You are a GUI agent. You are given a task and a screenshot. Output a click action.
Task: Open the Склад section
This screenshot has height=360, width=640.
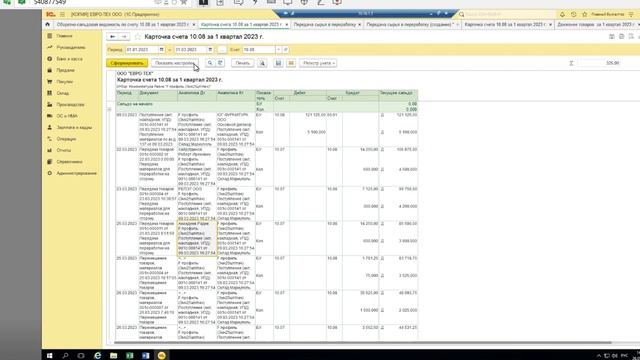62,93
